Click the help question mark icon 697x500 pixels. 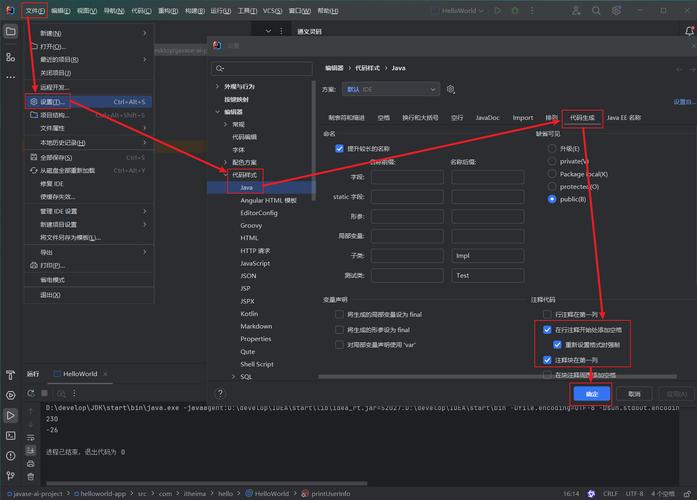(x=221, y=394)
